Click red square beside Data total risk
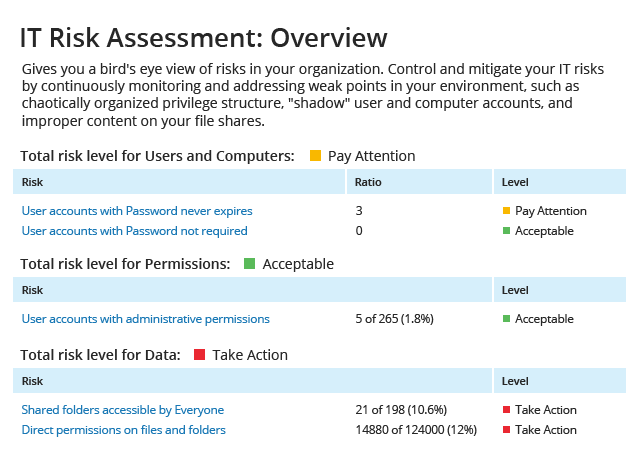This screenshot has width=640, height=450. [x=199, y=354]
